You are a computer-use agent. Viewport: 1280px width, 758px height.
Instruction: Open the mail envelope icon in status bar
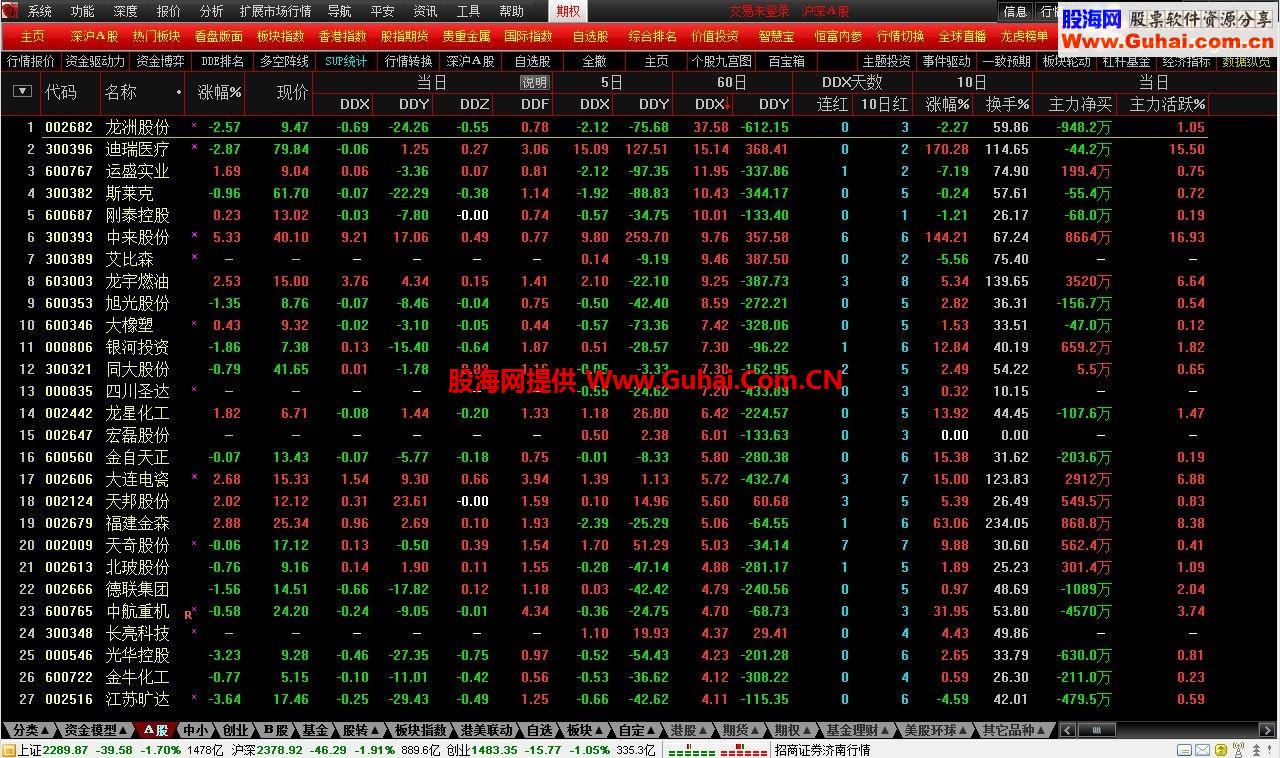point(1202,750)
